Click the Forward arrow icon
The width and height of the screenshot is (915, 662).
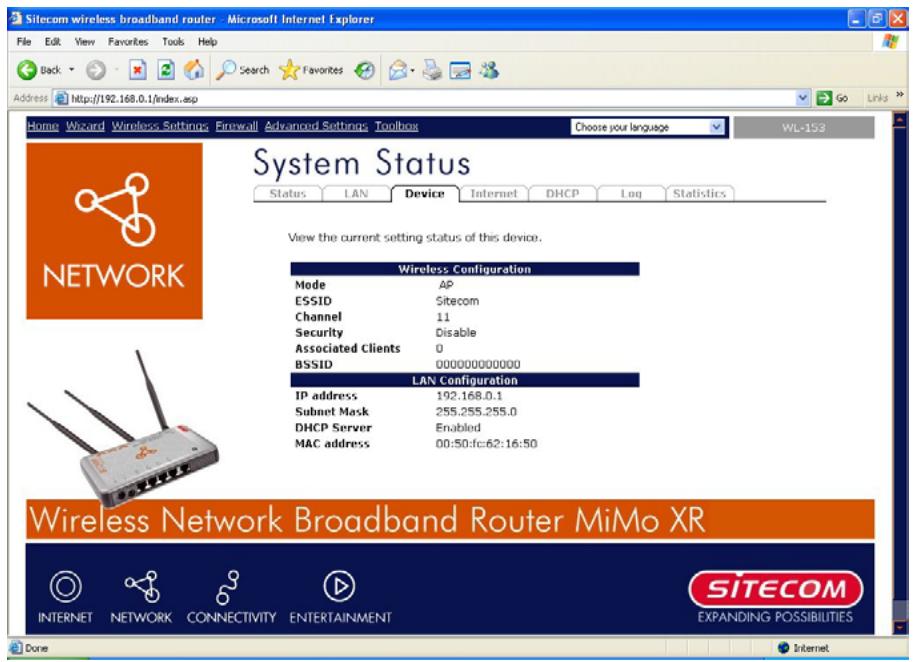click(x=96, y=71)
